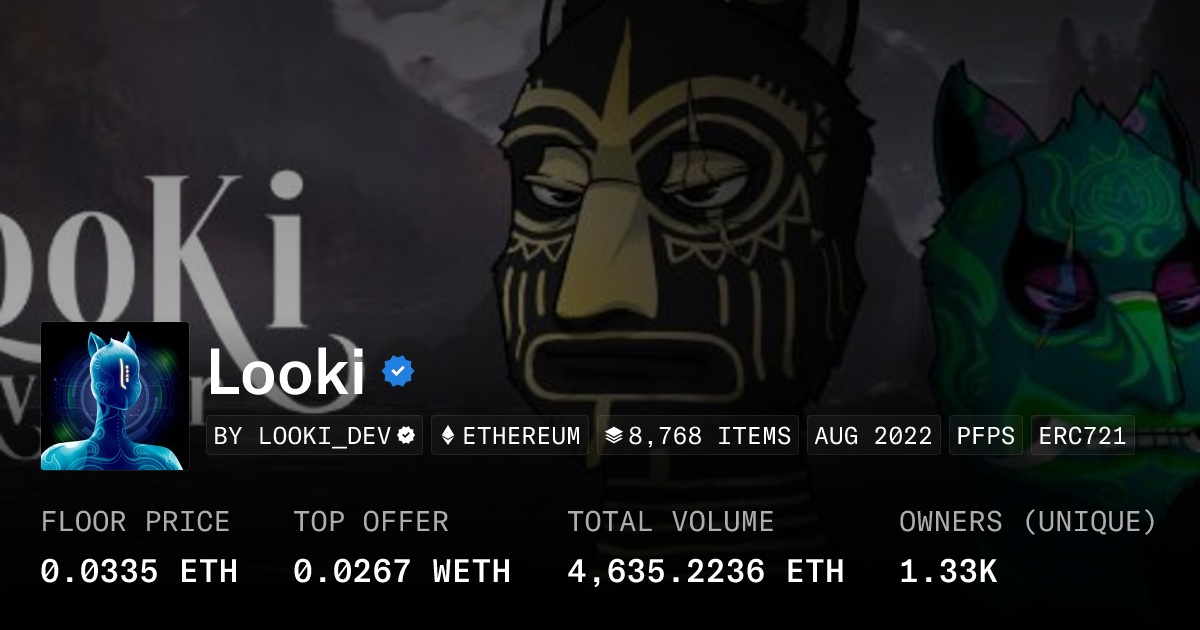Click the verified check next to LOOKI_DEV

click(406, 436)
